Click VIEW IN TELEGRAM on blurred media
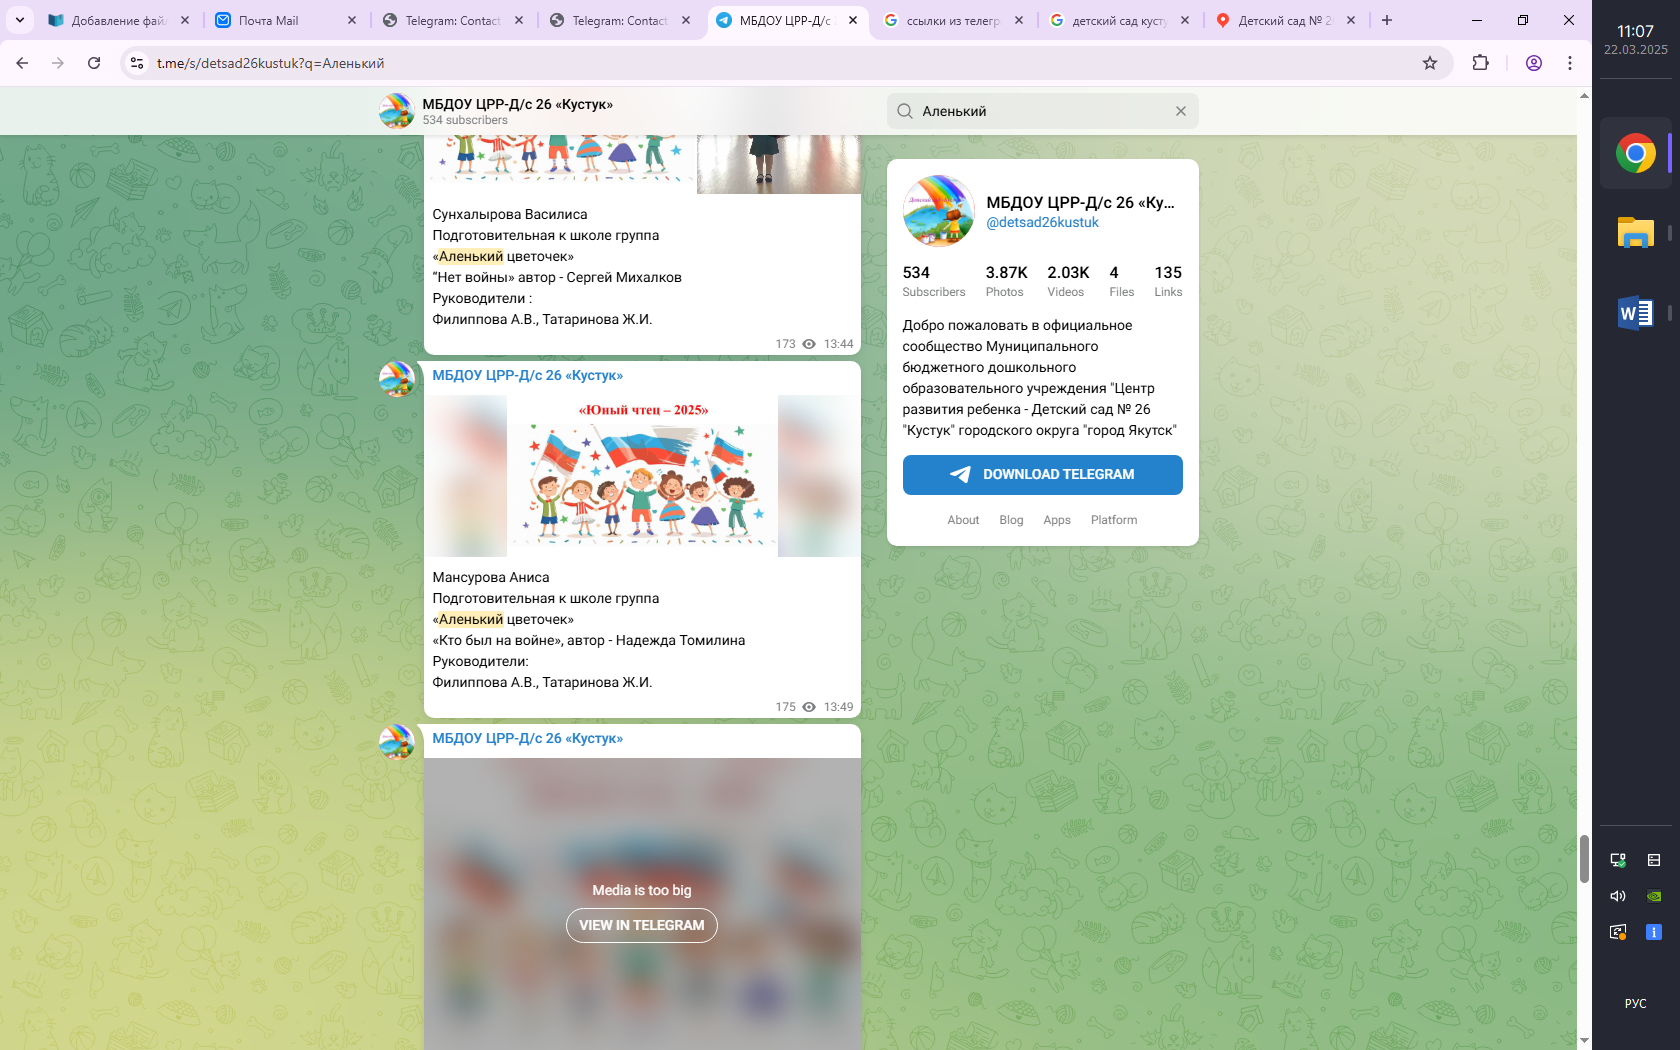The width and height of the screenshot is (1680, 1050). coord(642,925)
